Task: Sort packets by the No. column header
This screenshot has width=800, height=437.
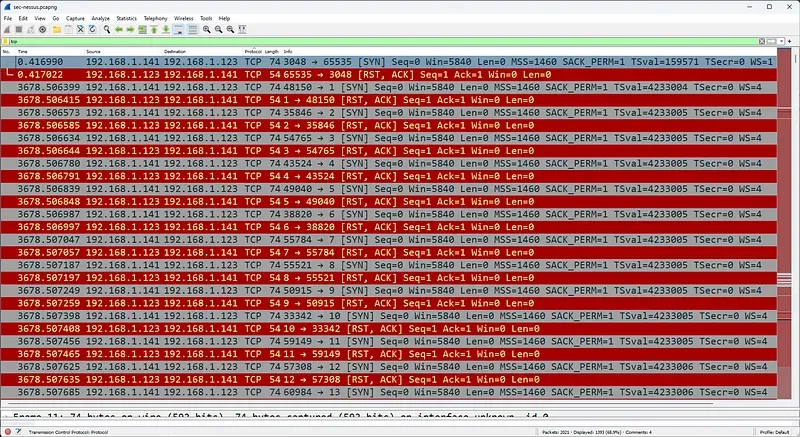Action: [x=8, y=52]
